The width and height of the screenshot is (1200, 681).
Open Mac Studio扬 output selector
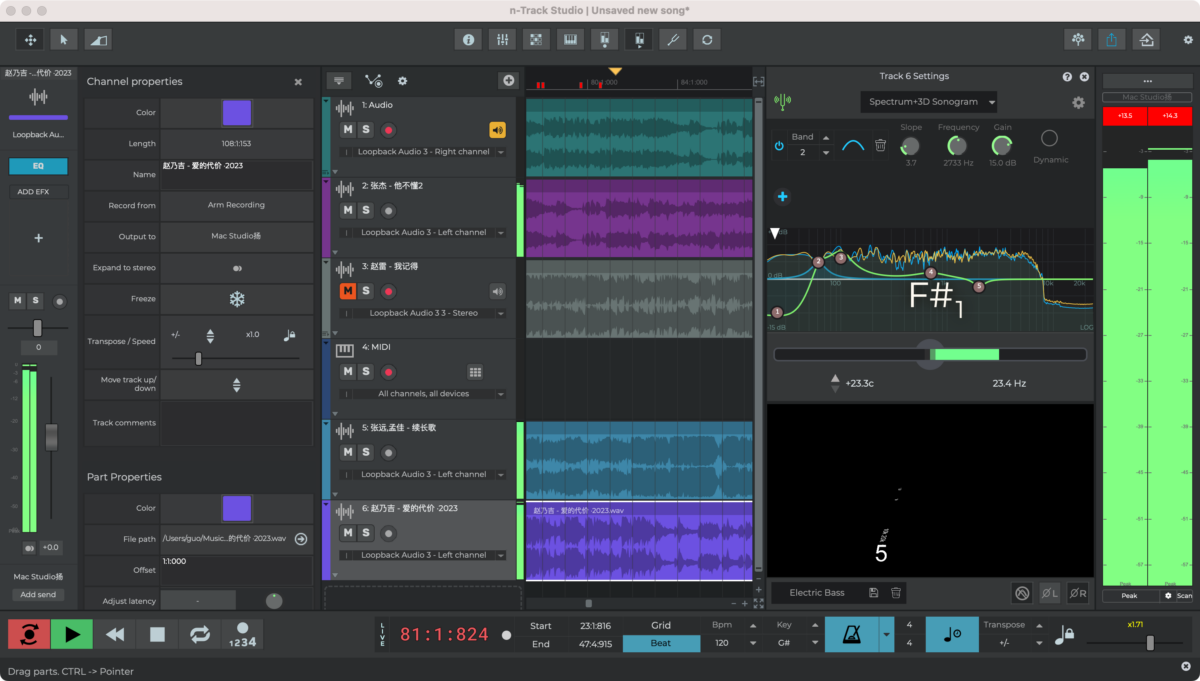[237, 237]
